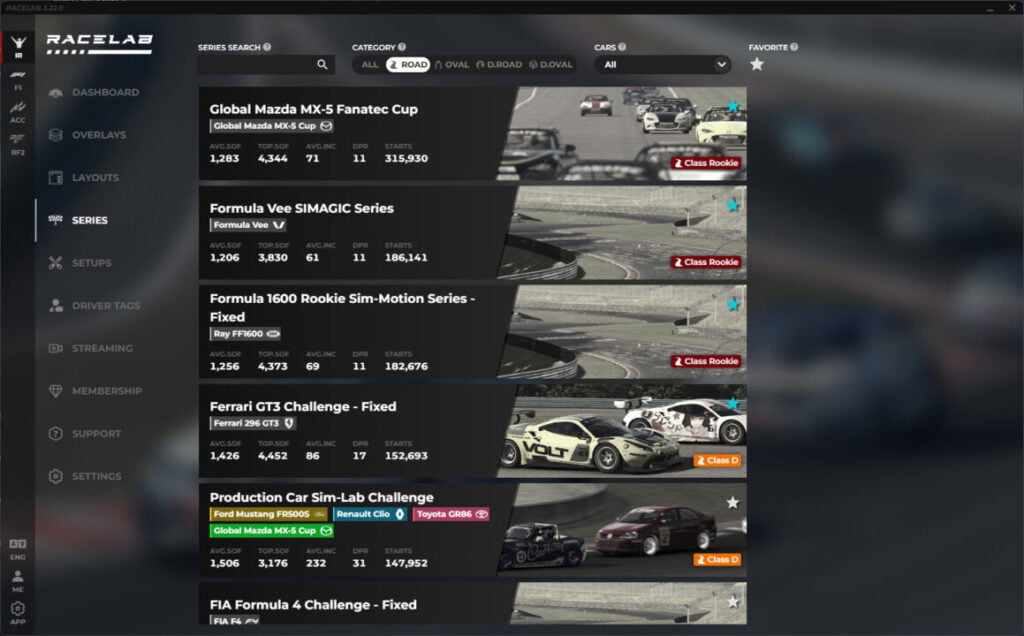The image size is (1024, 636).
Task: Click the Series Search help icon
Action: click(x=267, y=47)
